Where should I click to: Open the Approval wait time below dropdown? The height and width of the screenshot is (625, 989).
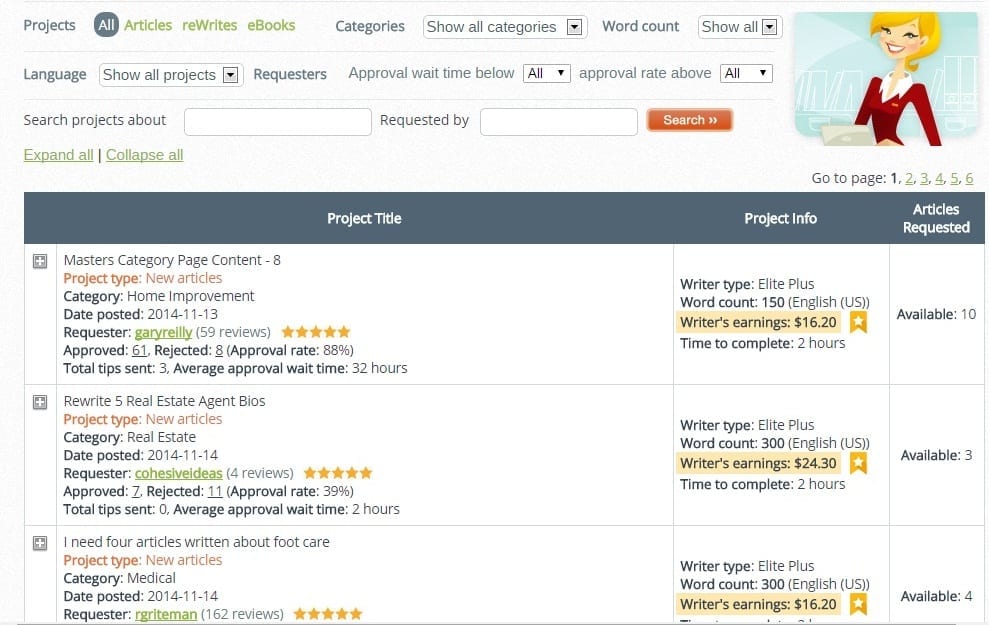547,73
